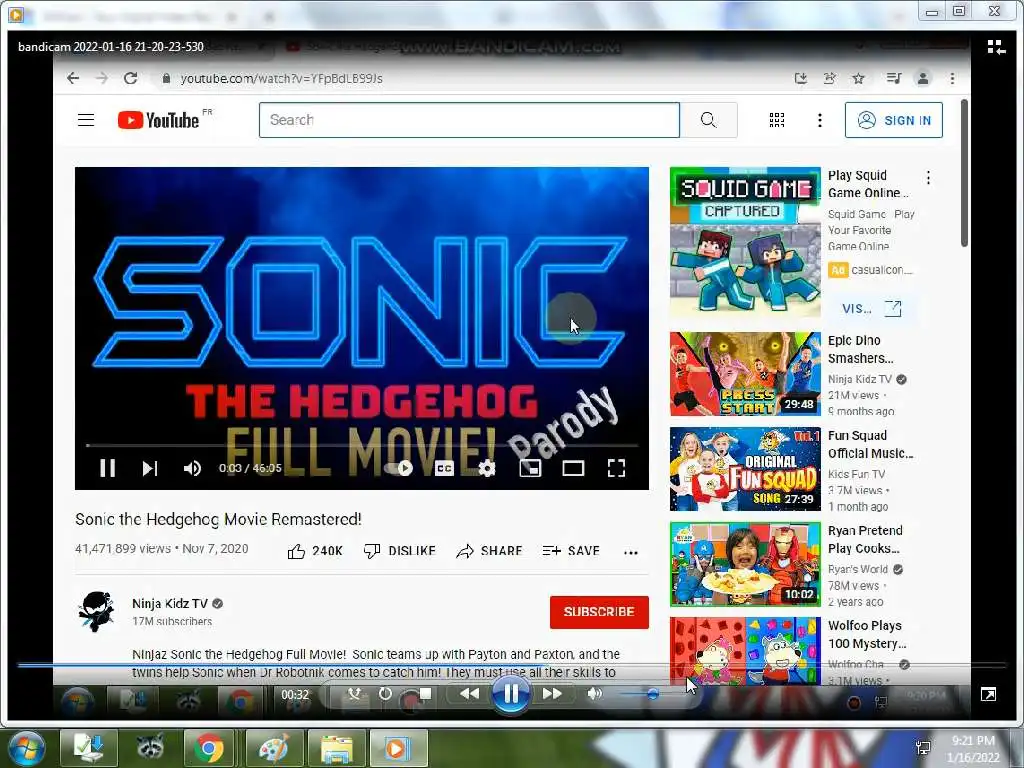Open the checkmark download taskbar program
Image resolution: width=1024 pixels, height=768 pixels.
click(88, 748)
